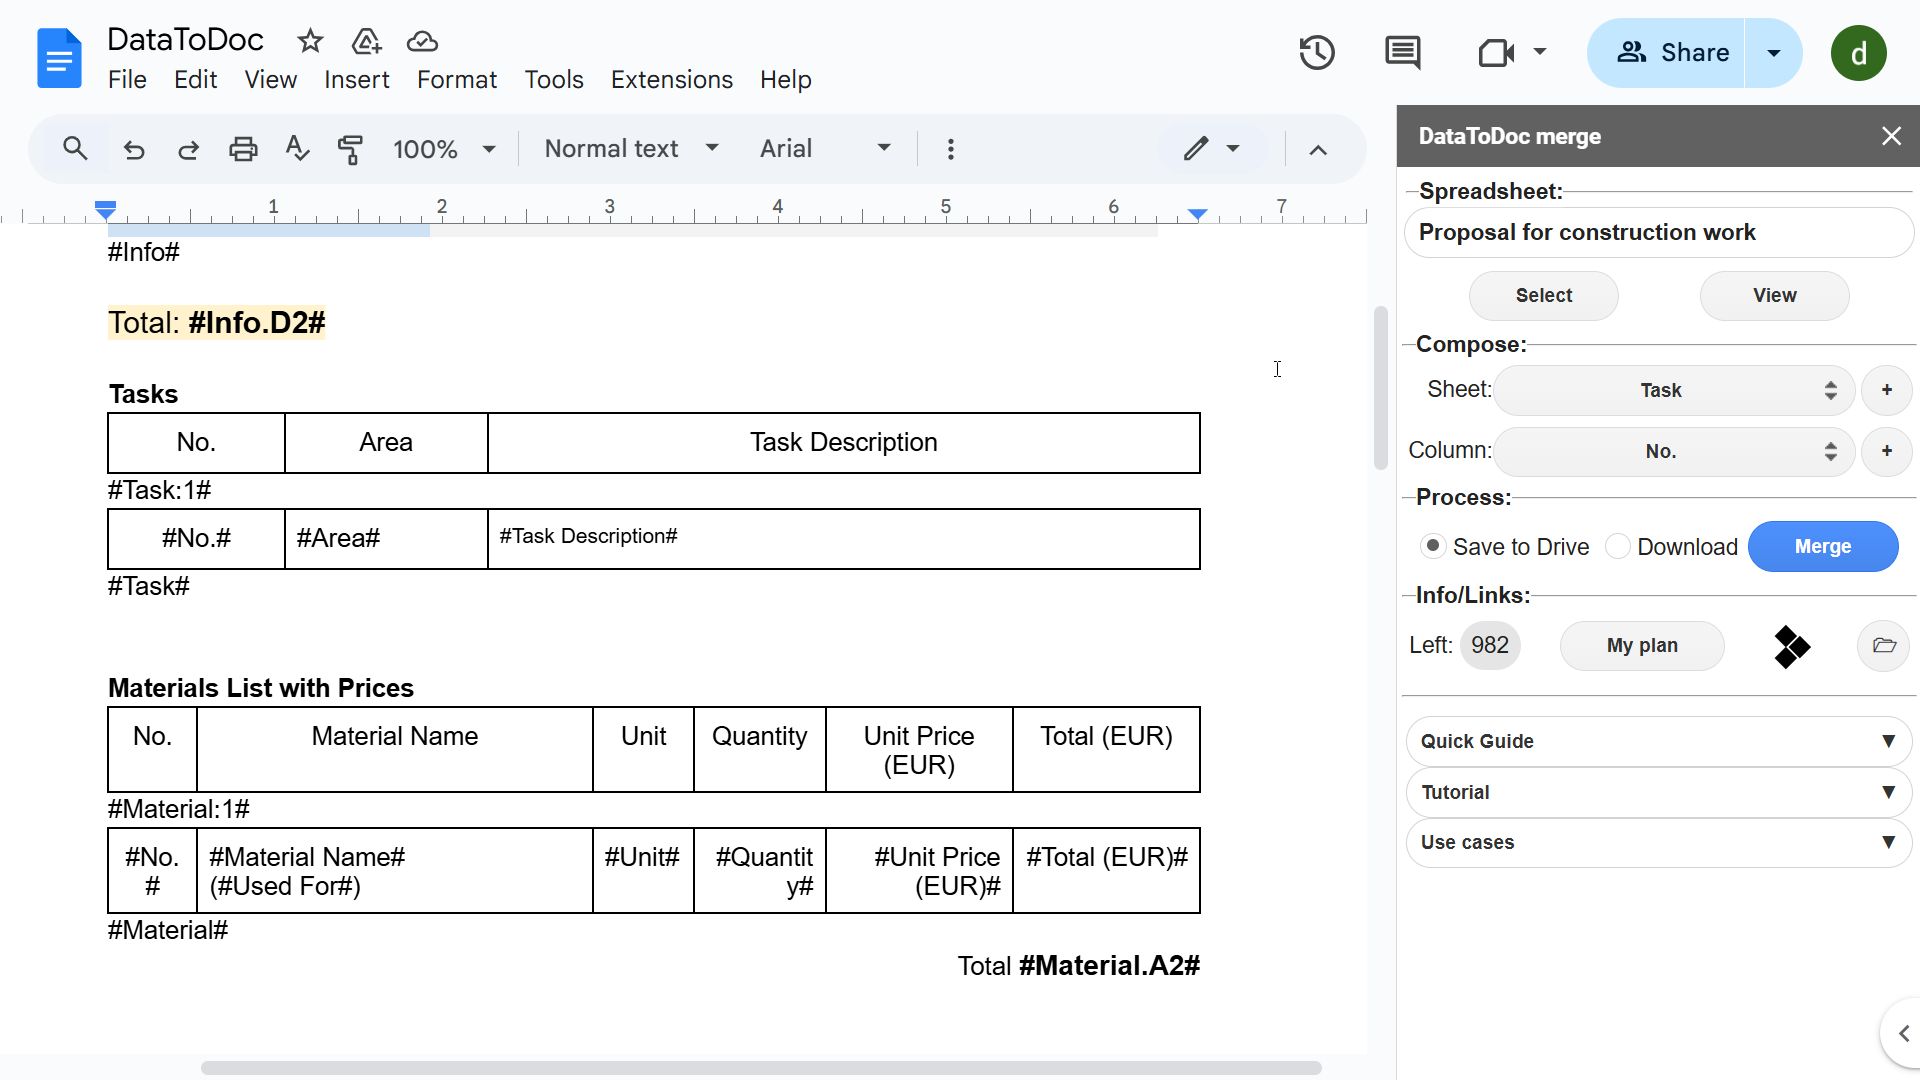Open the View menu

[x=270, y=80]
